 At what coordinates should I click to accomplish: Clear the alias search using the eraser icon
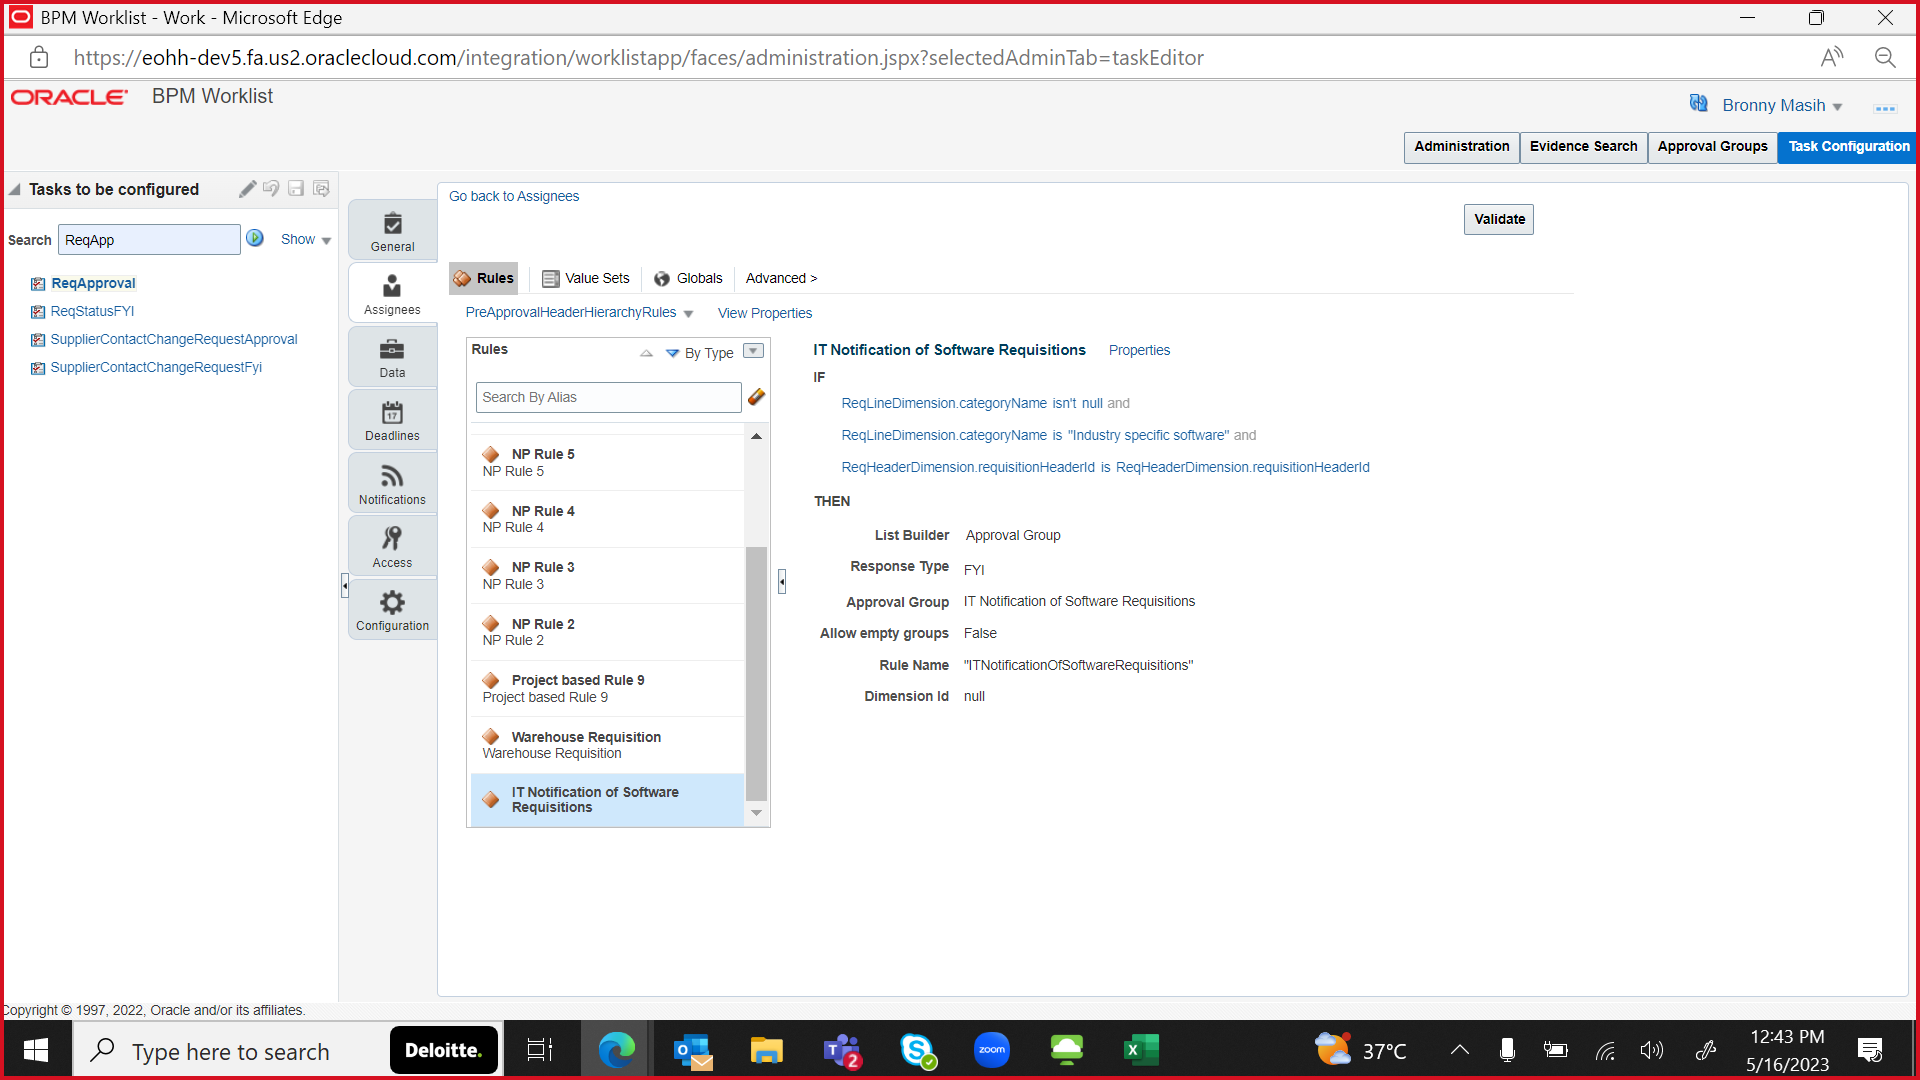[756, 397]
